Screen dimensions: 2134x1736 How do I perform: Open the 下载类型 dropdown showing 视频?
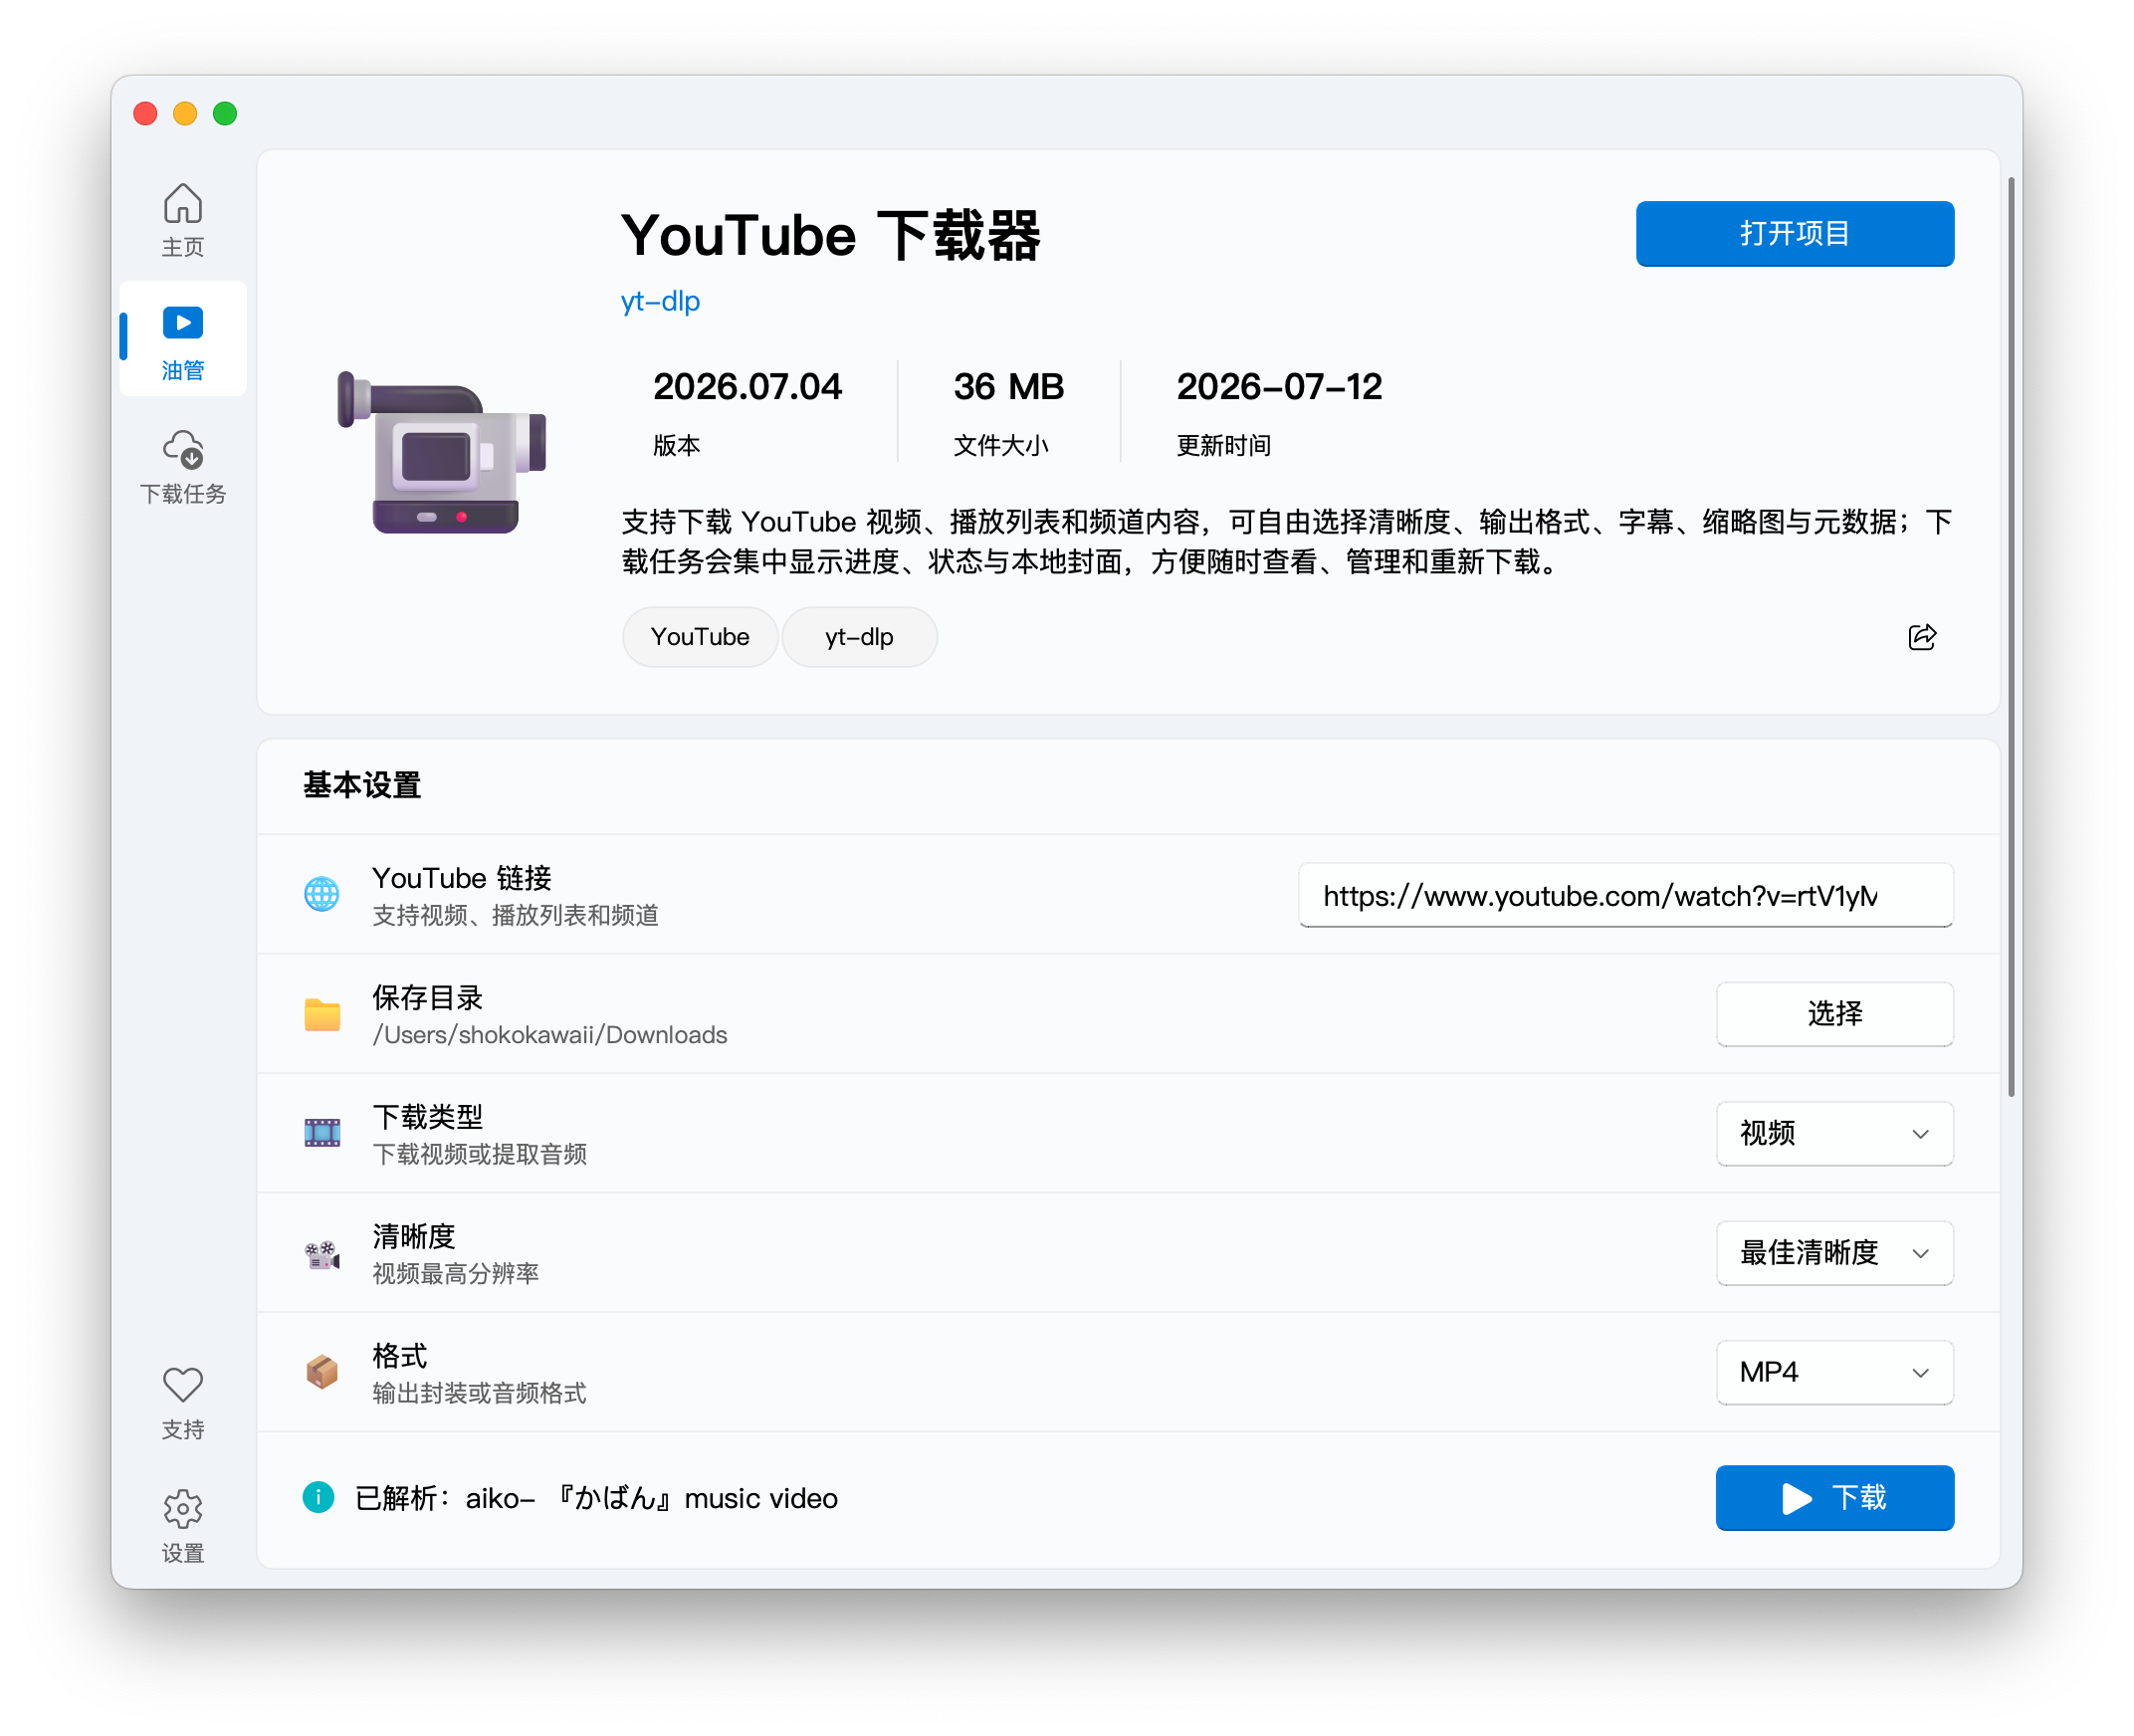[1835, 1133]
